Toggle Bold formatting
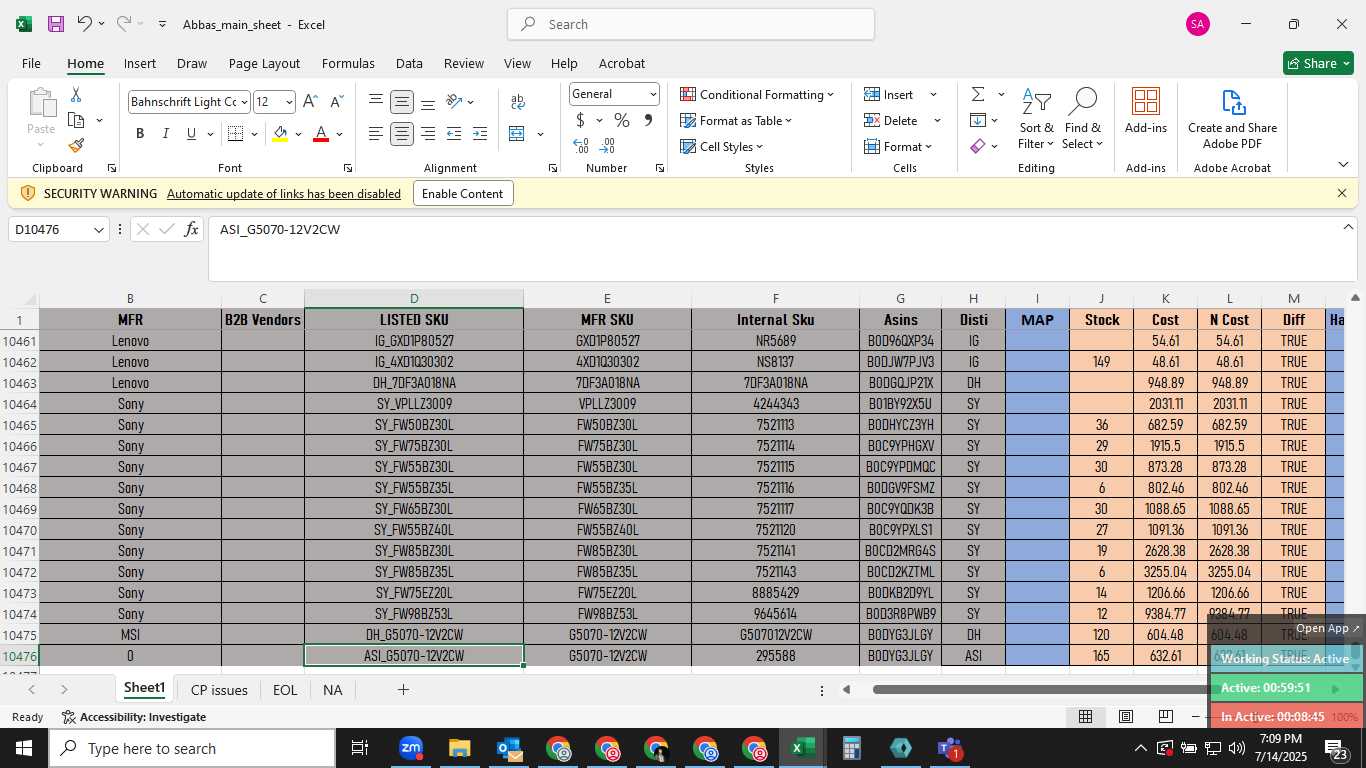Viewport: 1366px width, 768px height. tap(140, 134)
